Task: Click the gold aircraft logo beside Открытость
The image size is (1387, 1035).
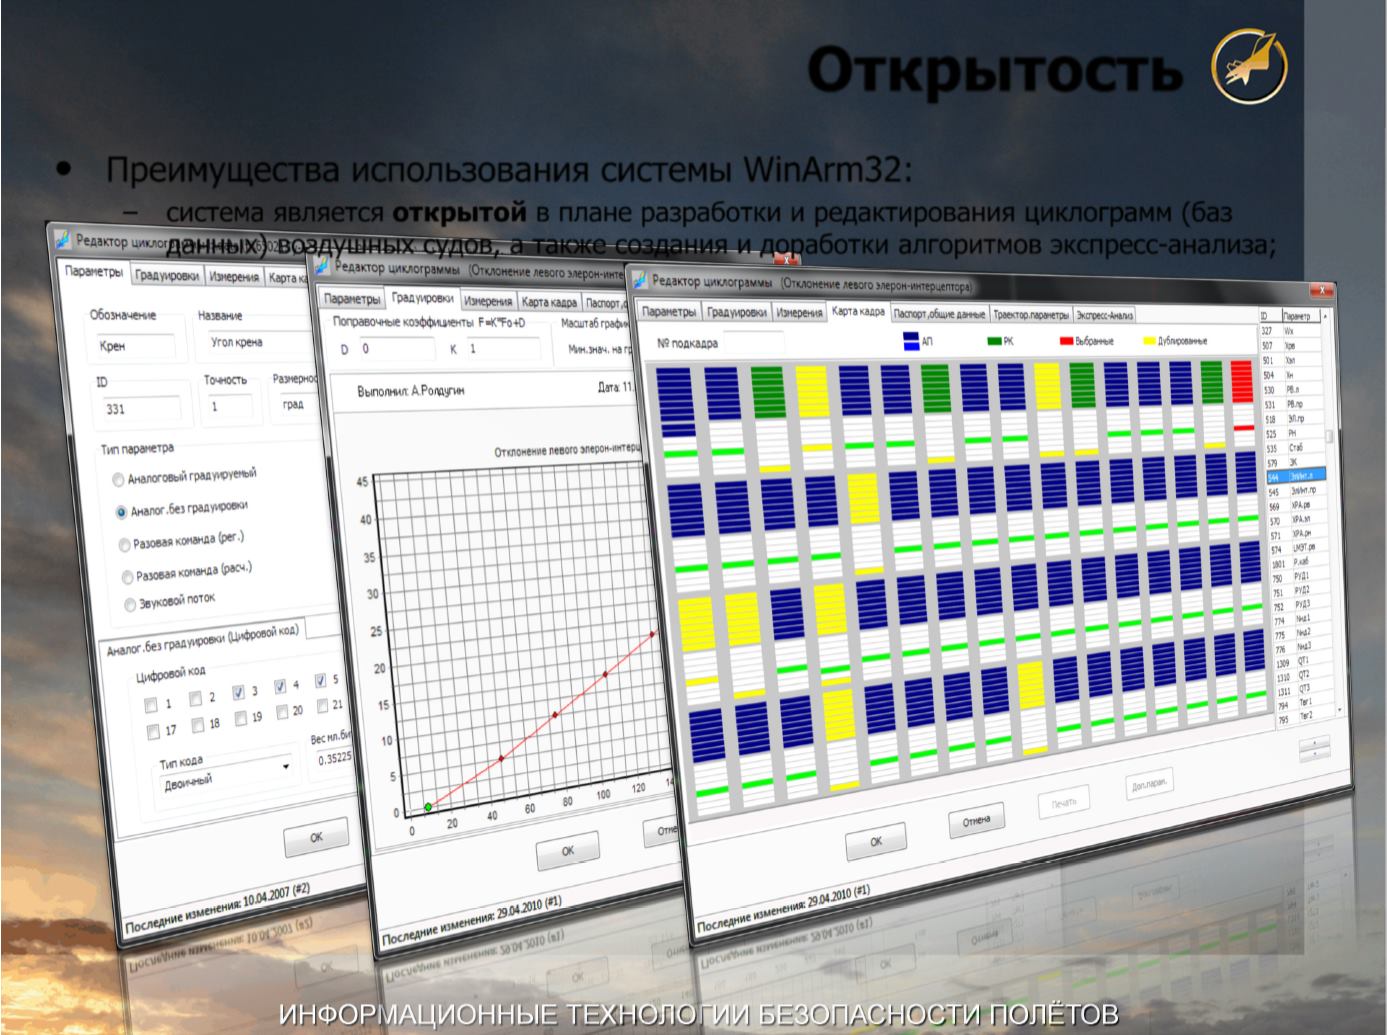Action: 1249,67
